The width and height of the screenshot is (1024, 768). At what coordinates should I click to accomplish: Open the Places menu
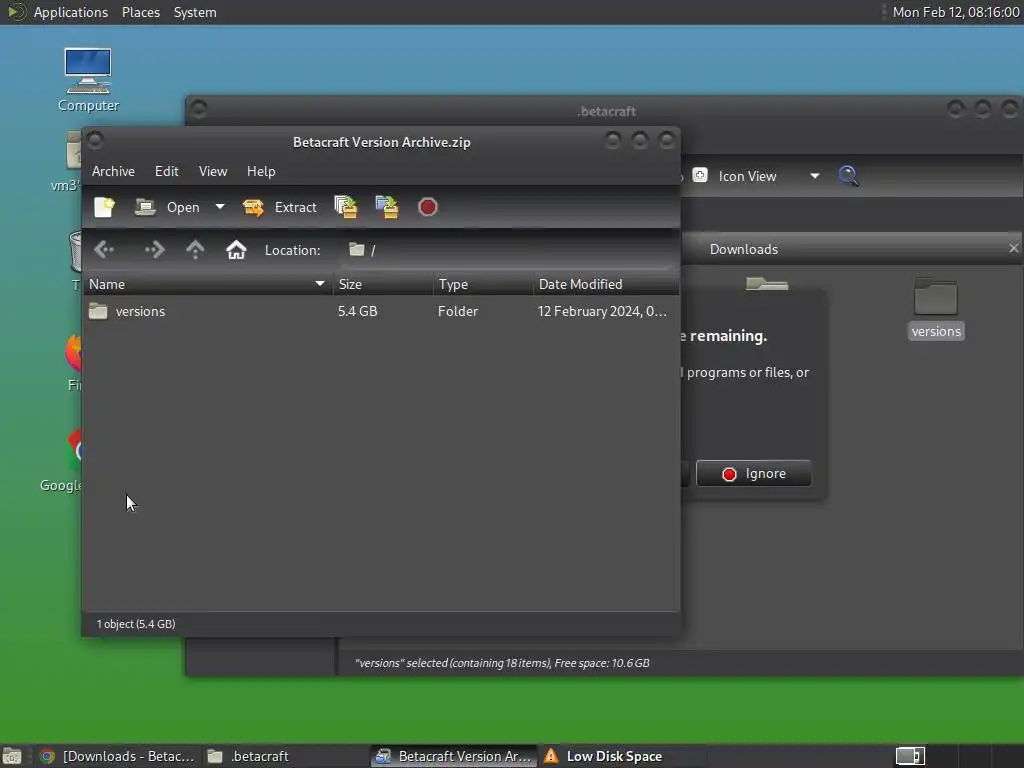141,12
